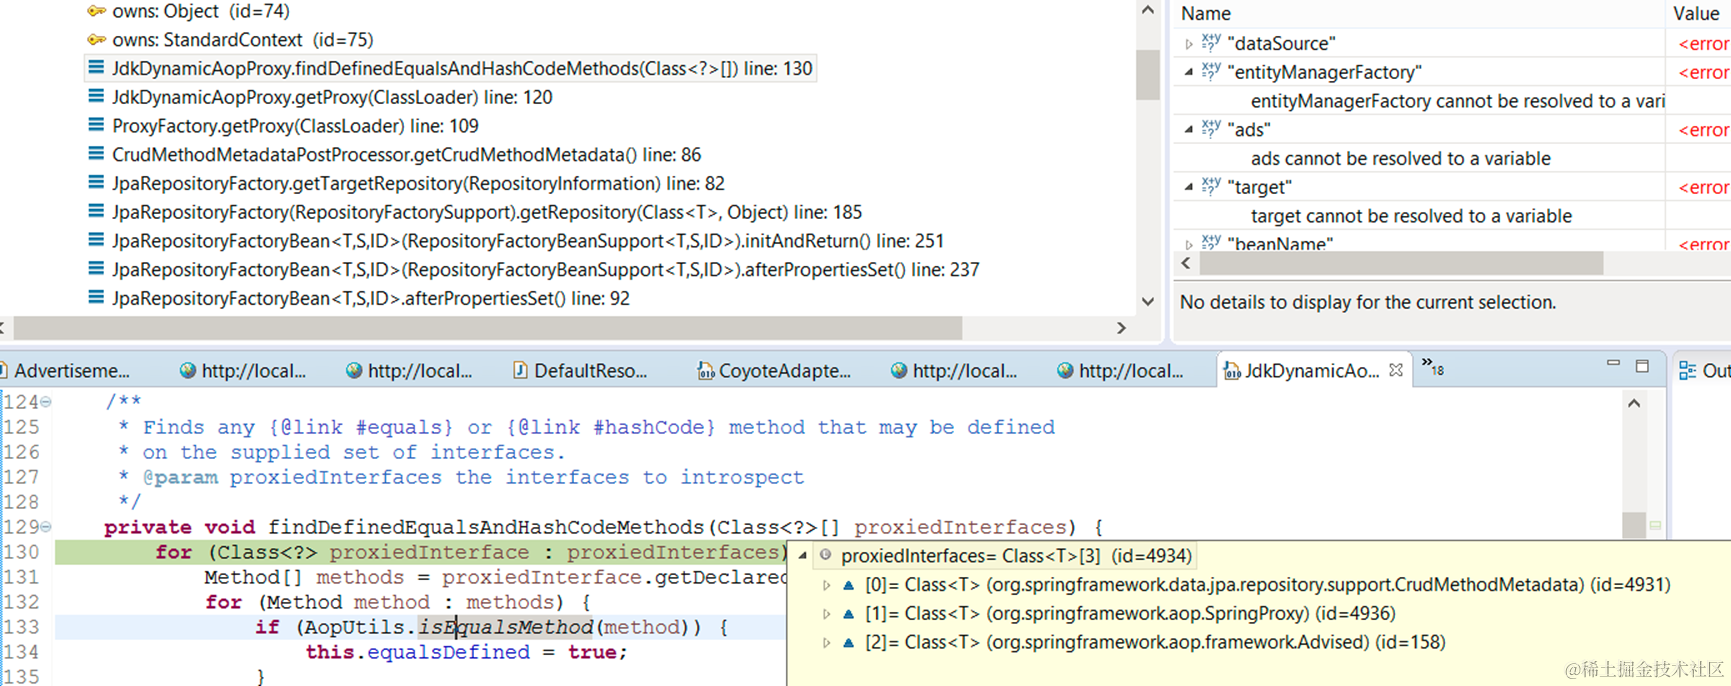Maximize the editor area
1731x686 pixels.
pos(1642,366)
